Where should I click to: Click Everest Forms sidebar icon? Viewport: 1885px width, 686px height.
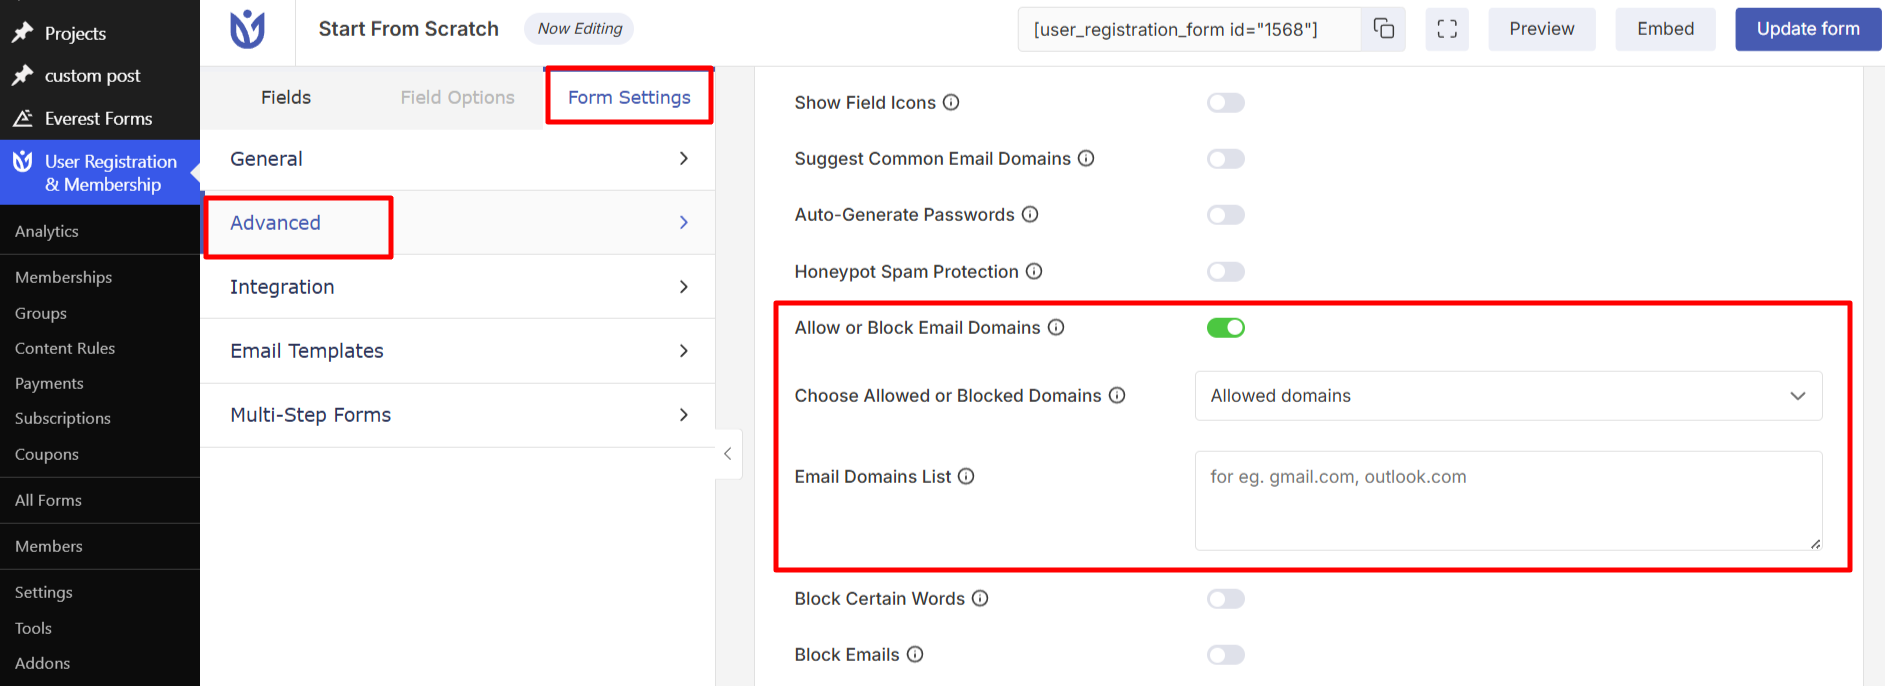tap(23, 118)
